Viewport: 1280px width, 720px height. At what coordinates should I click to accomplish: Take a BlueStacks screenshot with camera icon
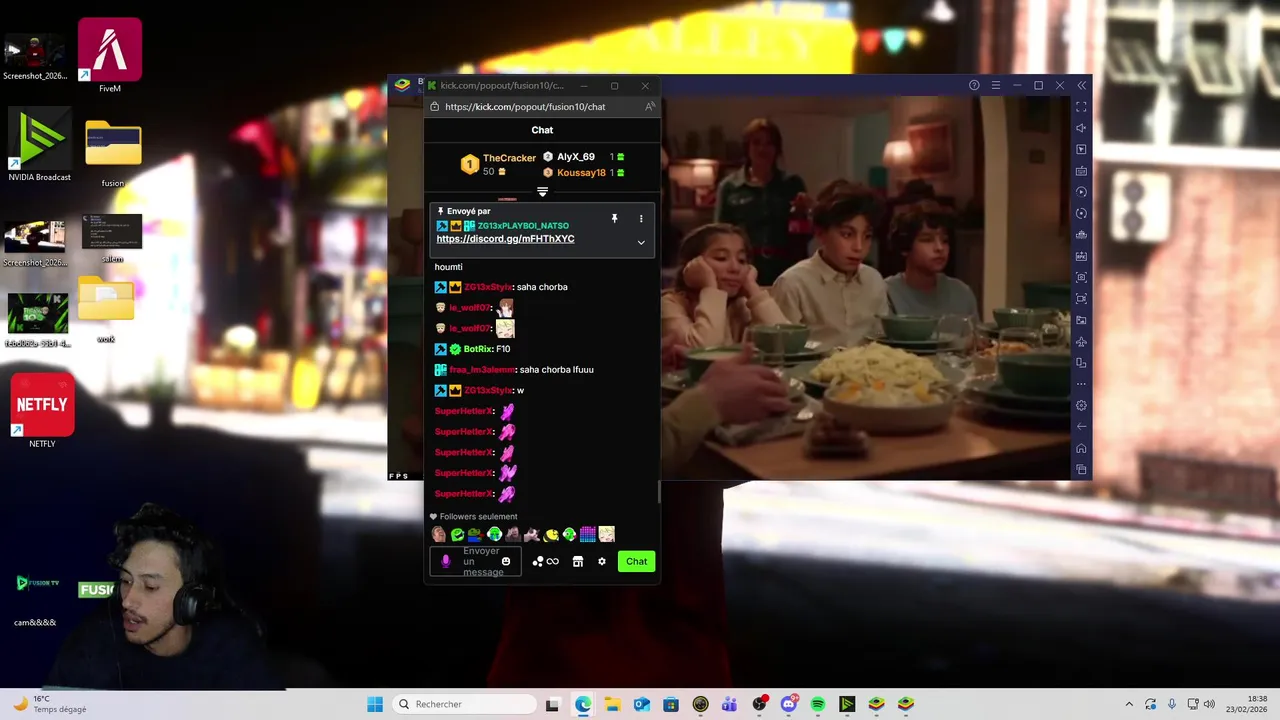[1081, 277]
